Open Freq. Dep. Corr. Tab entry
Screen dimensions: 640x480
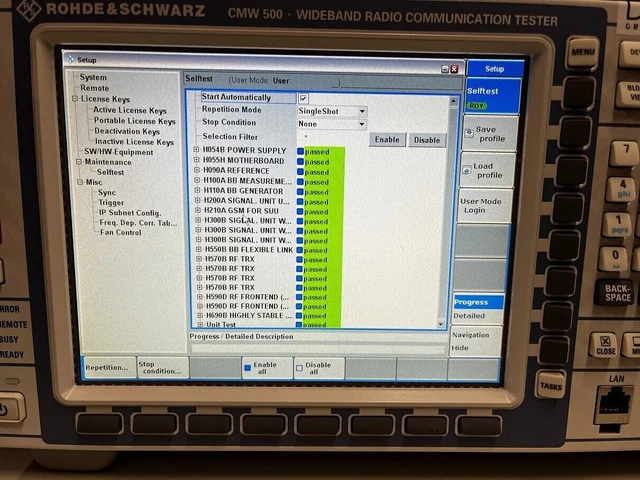(138, 222)
